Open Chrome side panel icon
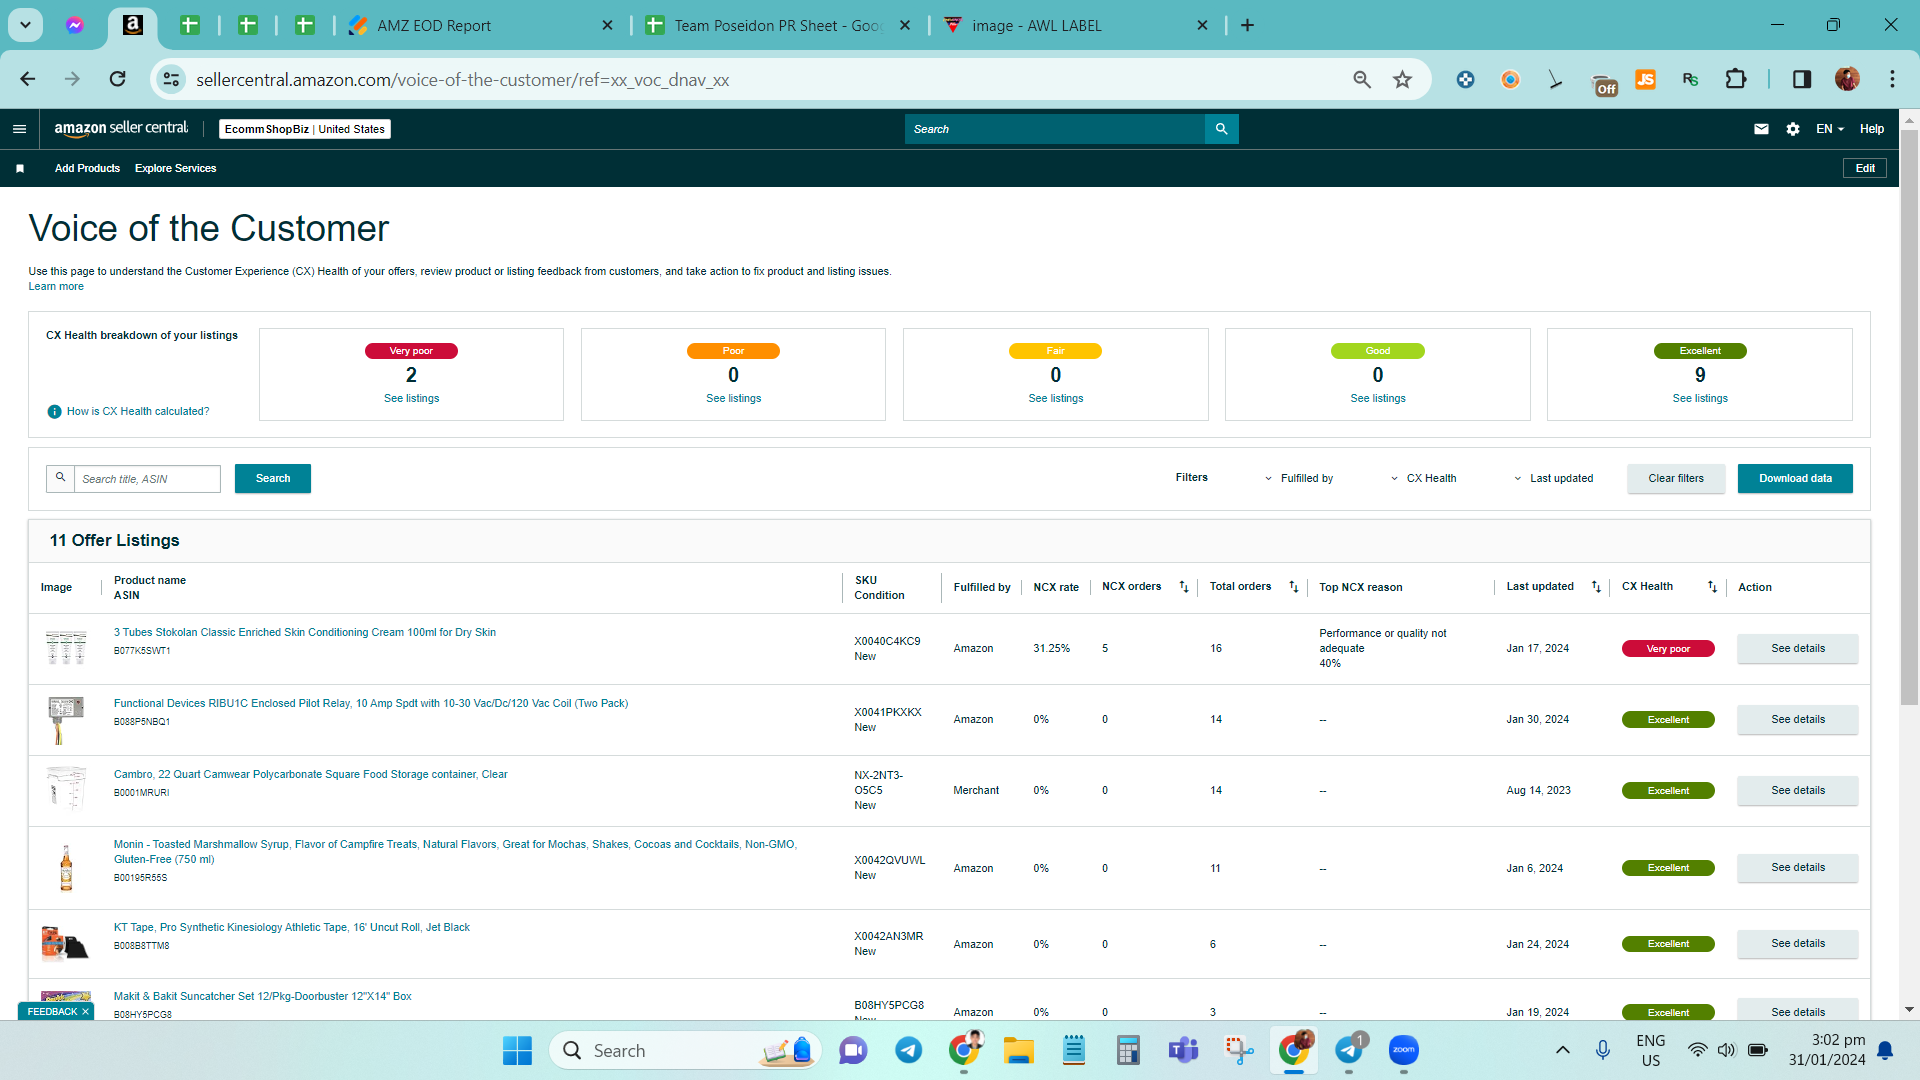 1802,79
